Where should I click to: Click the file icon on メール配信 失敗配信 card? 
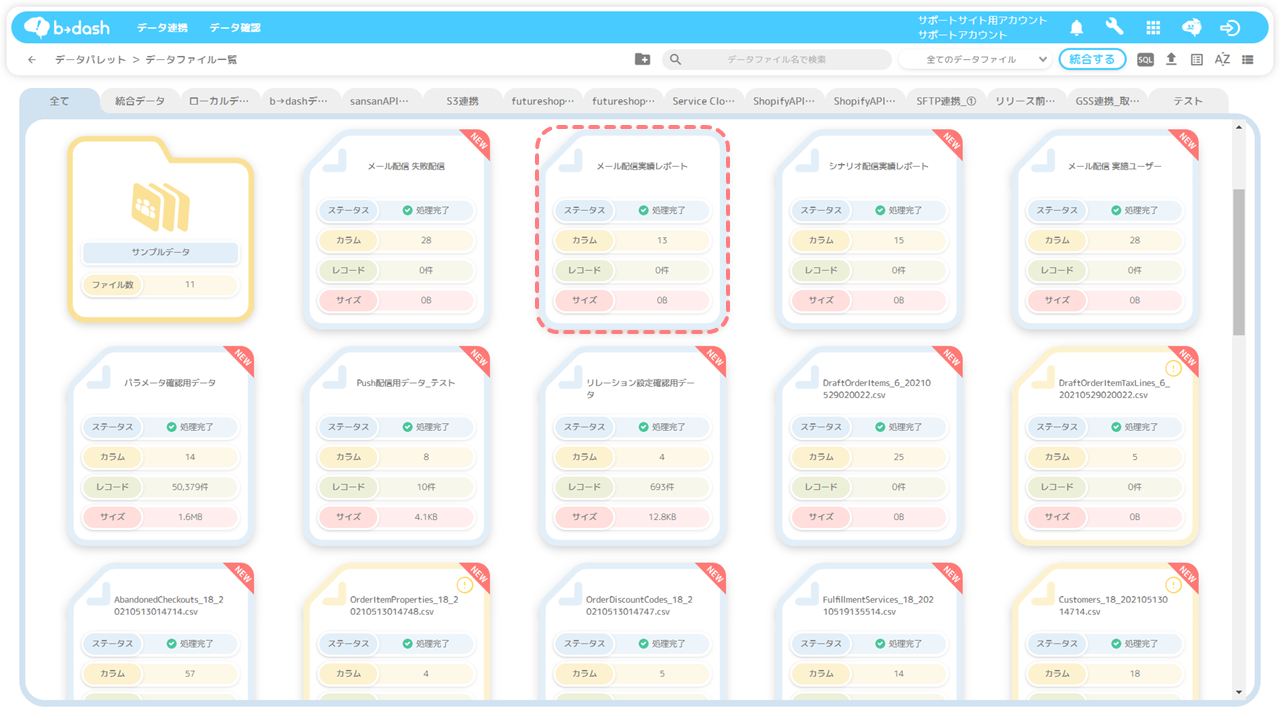pos(334,160)
